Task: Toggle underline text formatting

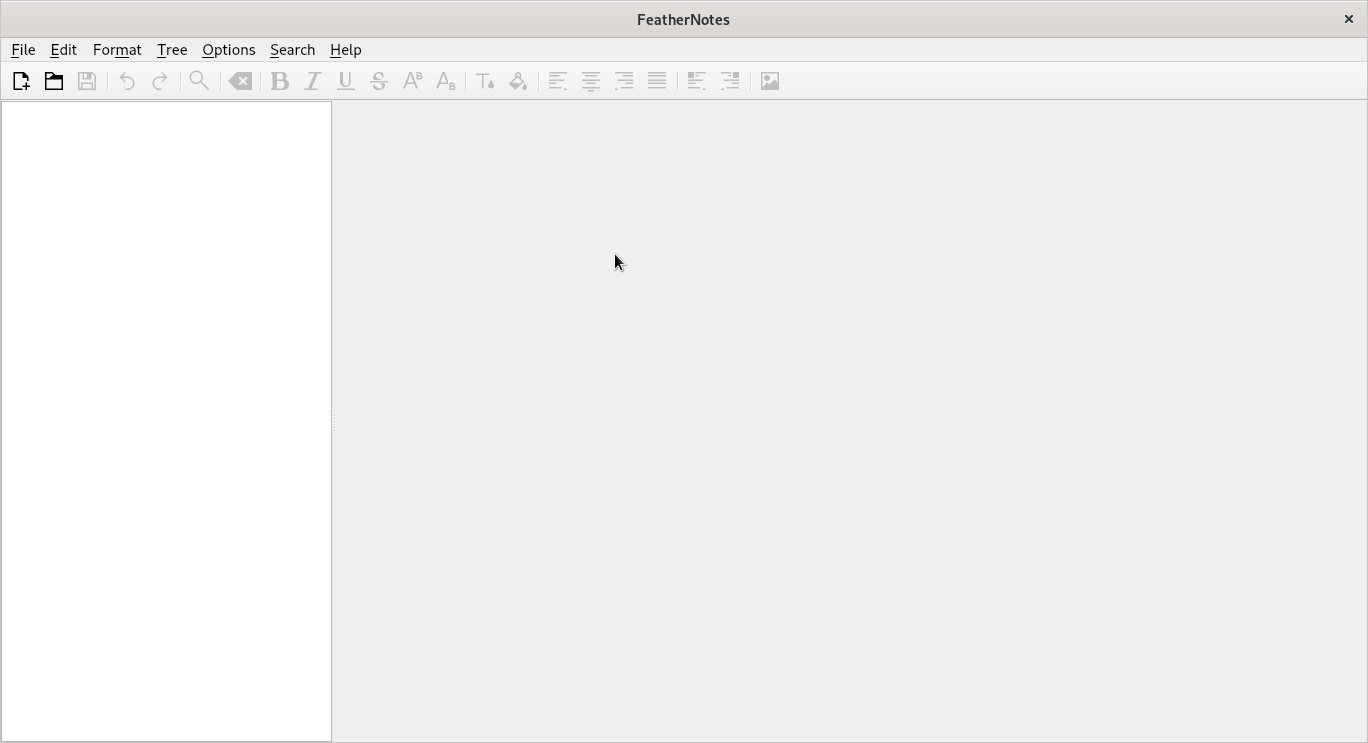Action: click(x=346, y=81)
